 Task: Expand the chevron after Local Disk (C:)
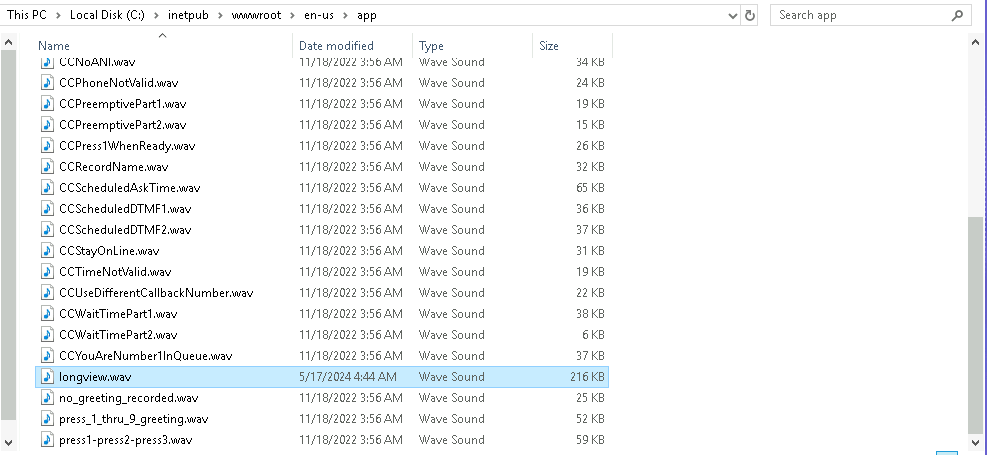click(159, 15)
